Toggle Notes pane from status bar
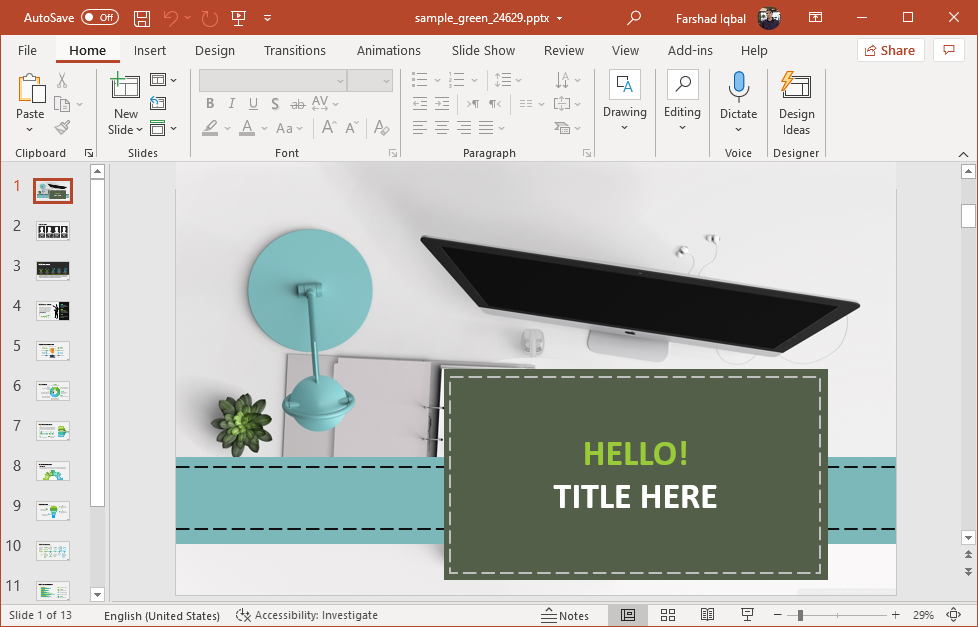The image size is (978, 627). 565,615
